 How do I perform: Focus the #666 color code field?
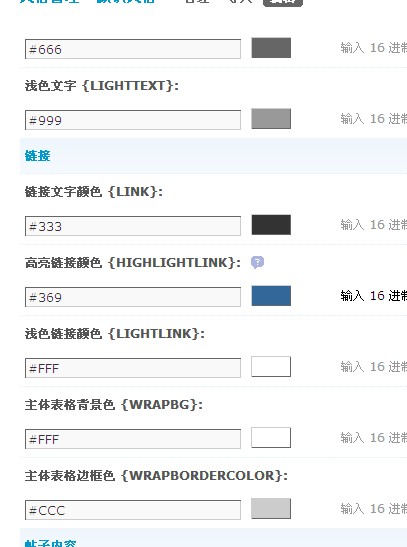(133, 49)
